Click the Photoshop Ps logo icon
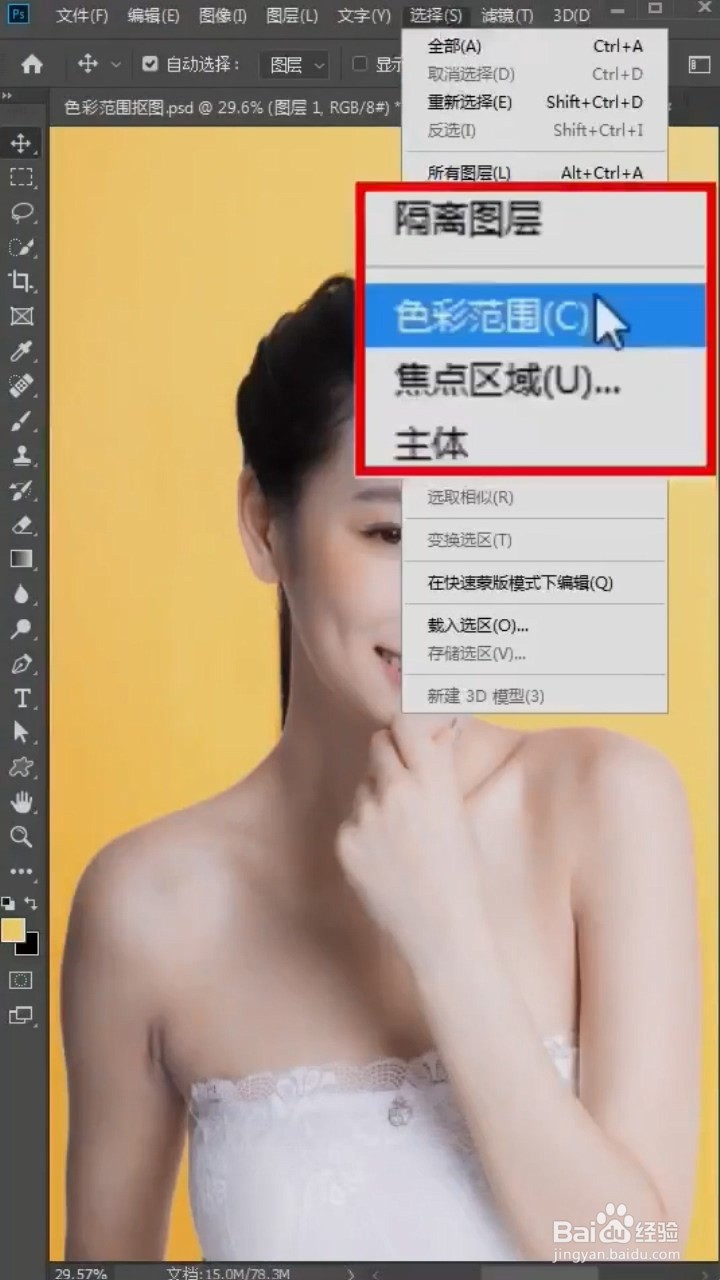 click(20, 14)
